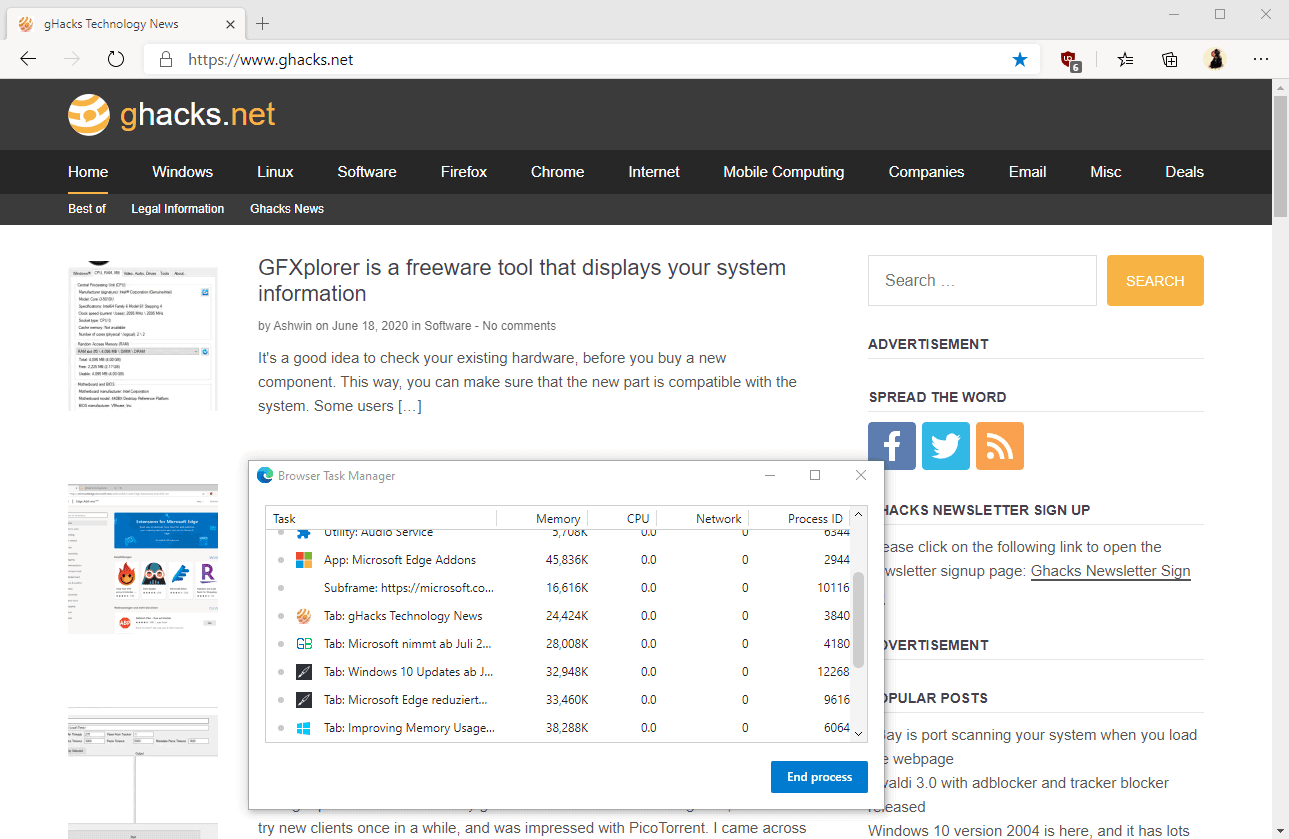Open the Collections icon

tap(1170, 59)
